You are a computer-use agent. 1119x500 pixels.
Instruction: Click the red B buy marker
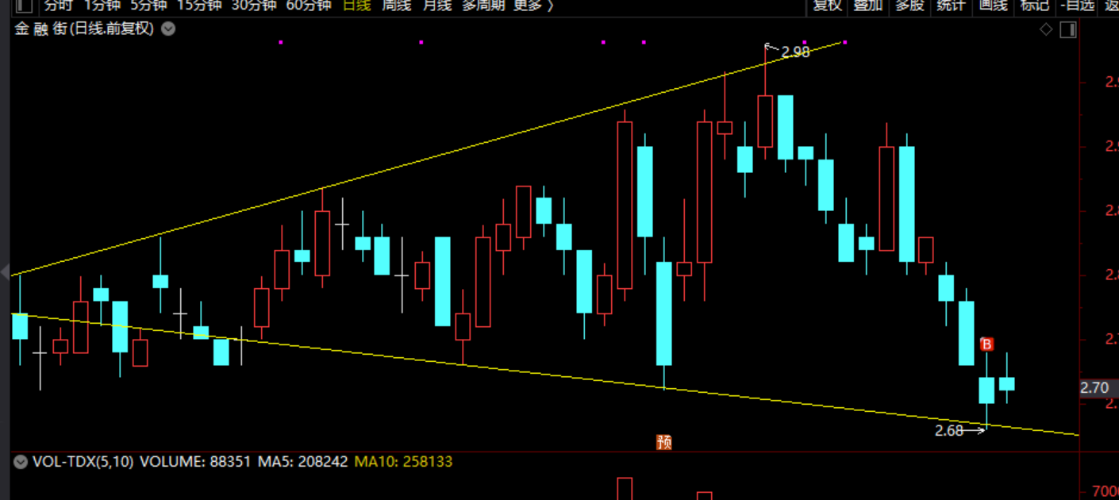pyautogui.click(x=987, y=345)
